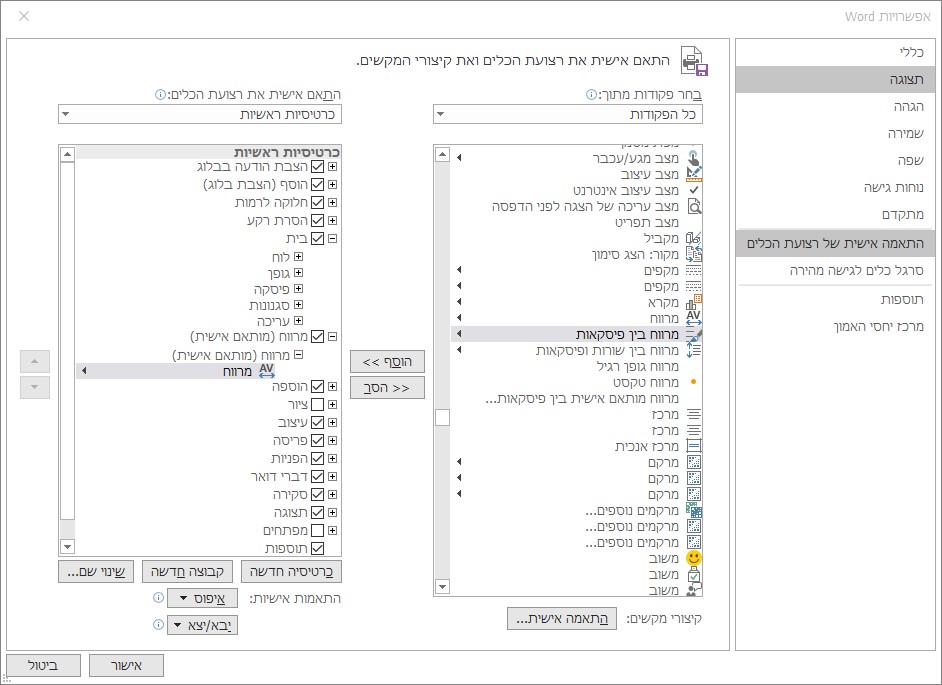Click the שינוי שם... button
Image resolution: width=942 pixels, height=685 pixels.
pos(96,571)
